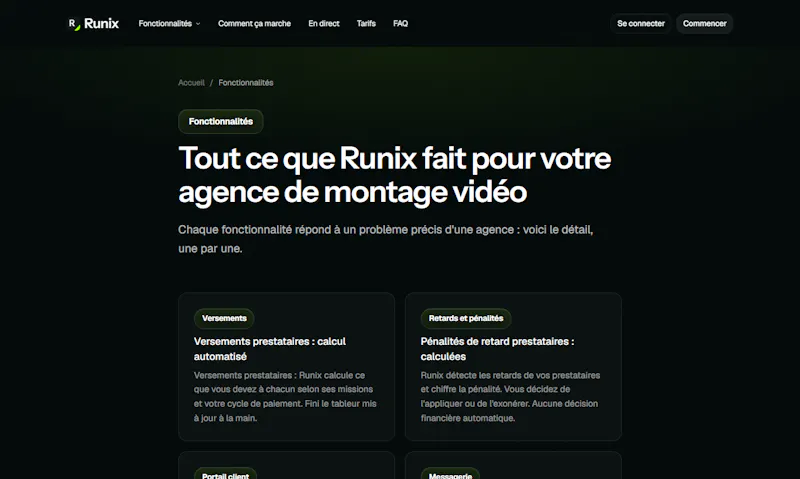Open the Runix home wordmark
The image size is (800, 479).
101,23
